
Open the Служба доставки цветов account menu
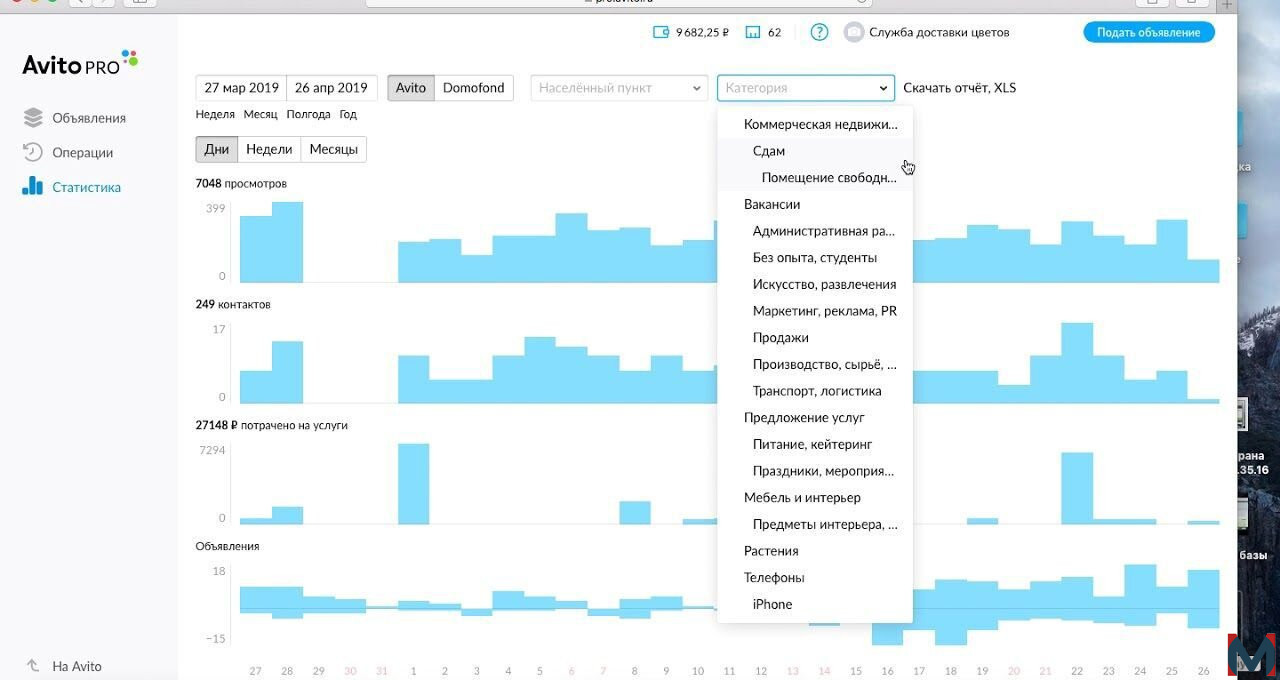[927, 32]
